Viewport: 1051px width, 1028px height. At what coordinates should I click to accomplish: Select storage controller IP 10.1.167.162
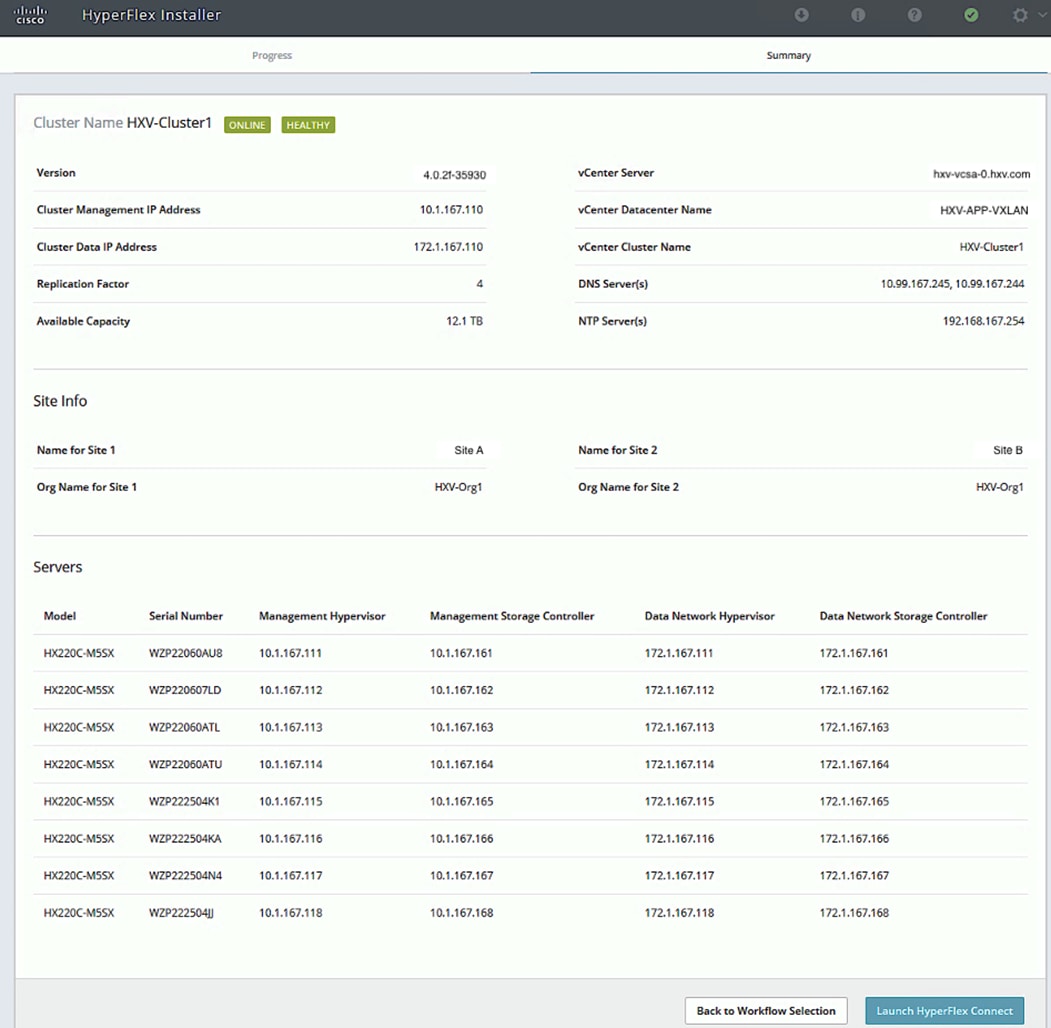pos(461,690)
